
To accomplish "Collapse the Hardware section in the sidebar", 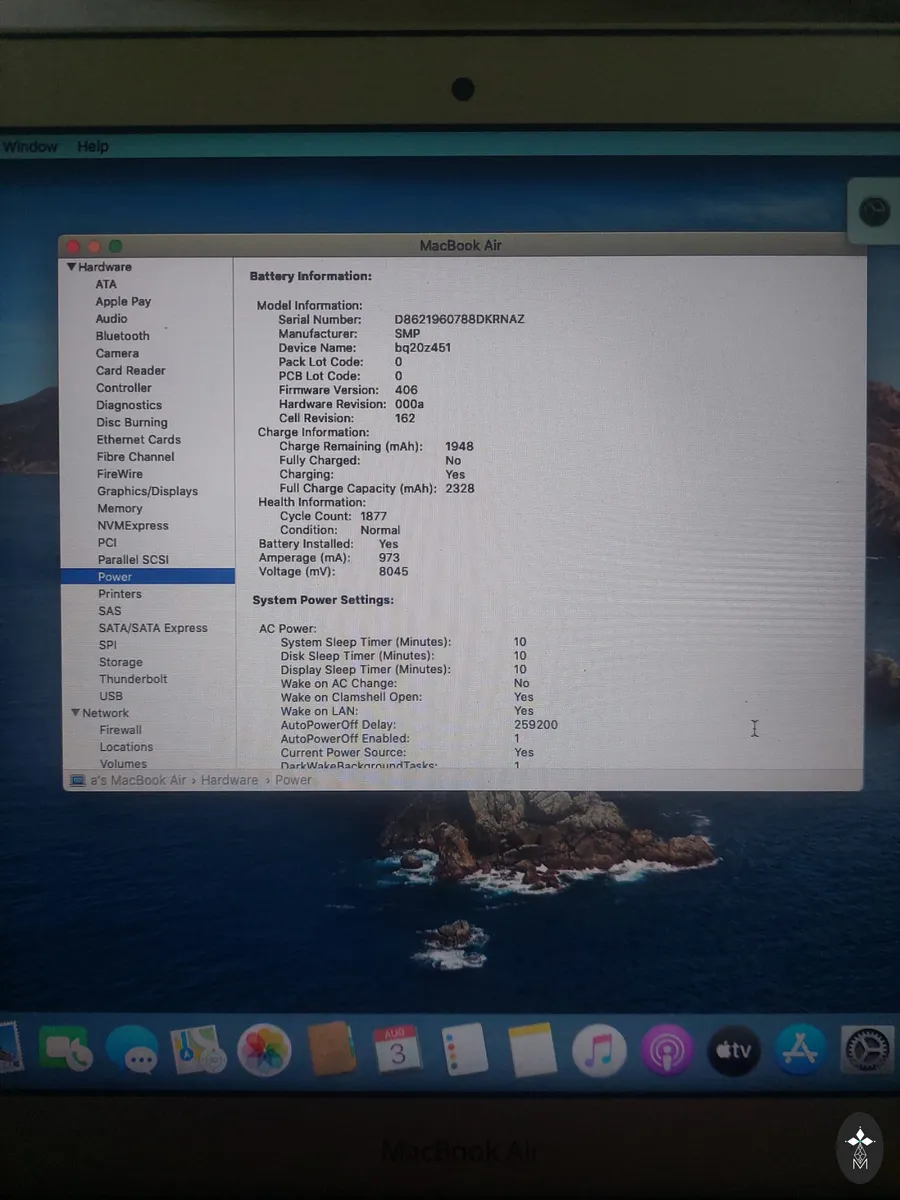I will click(72, 267).
